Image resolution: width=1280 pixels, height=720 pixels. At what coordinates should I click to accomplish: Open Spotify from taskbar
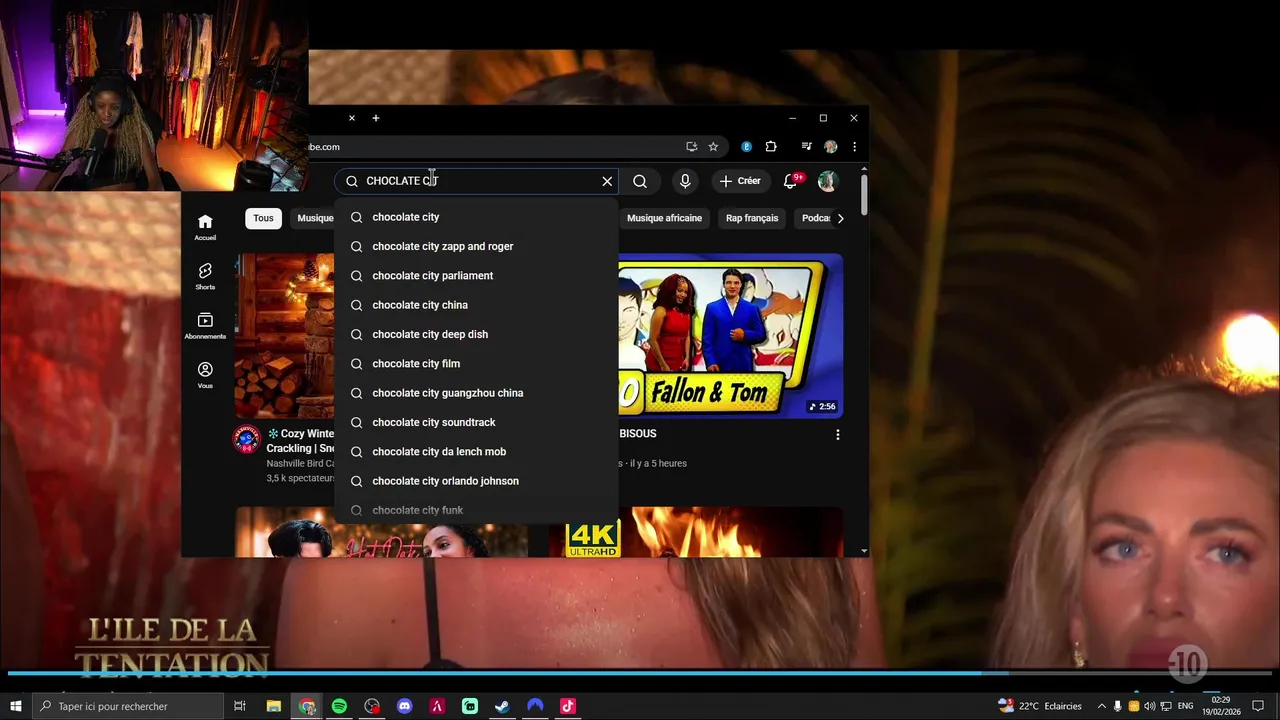pos(339,706)
